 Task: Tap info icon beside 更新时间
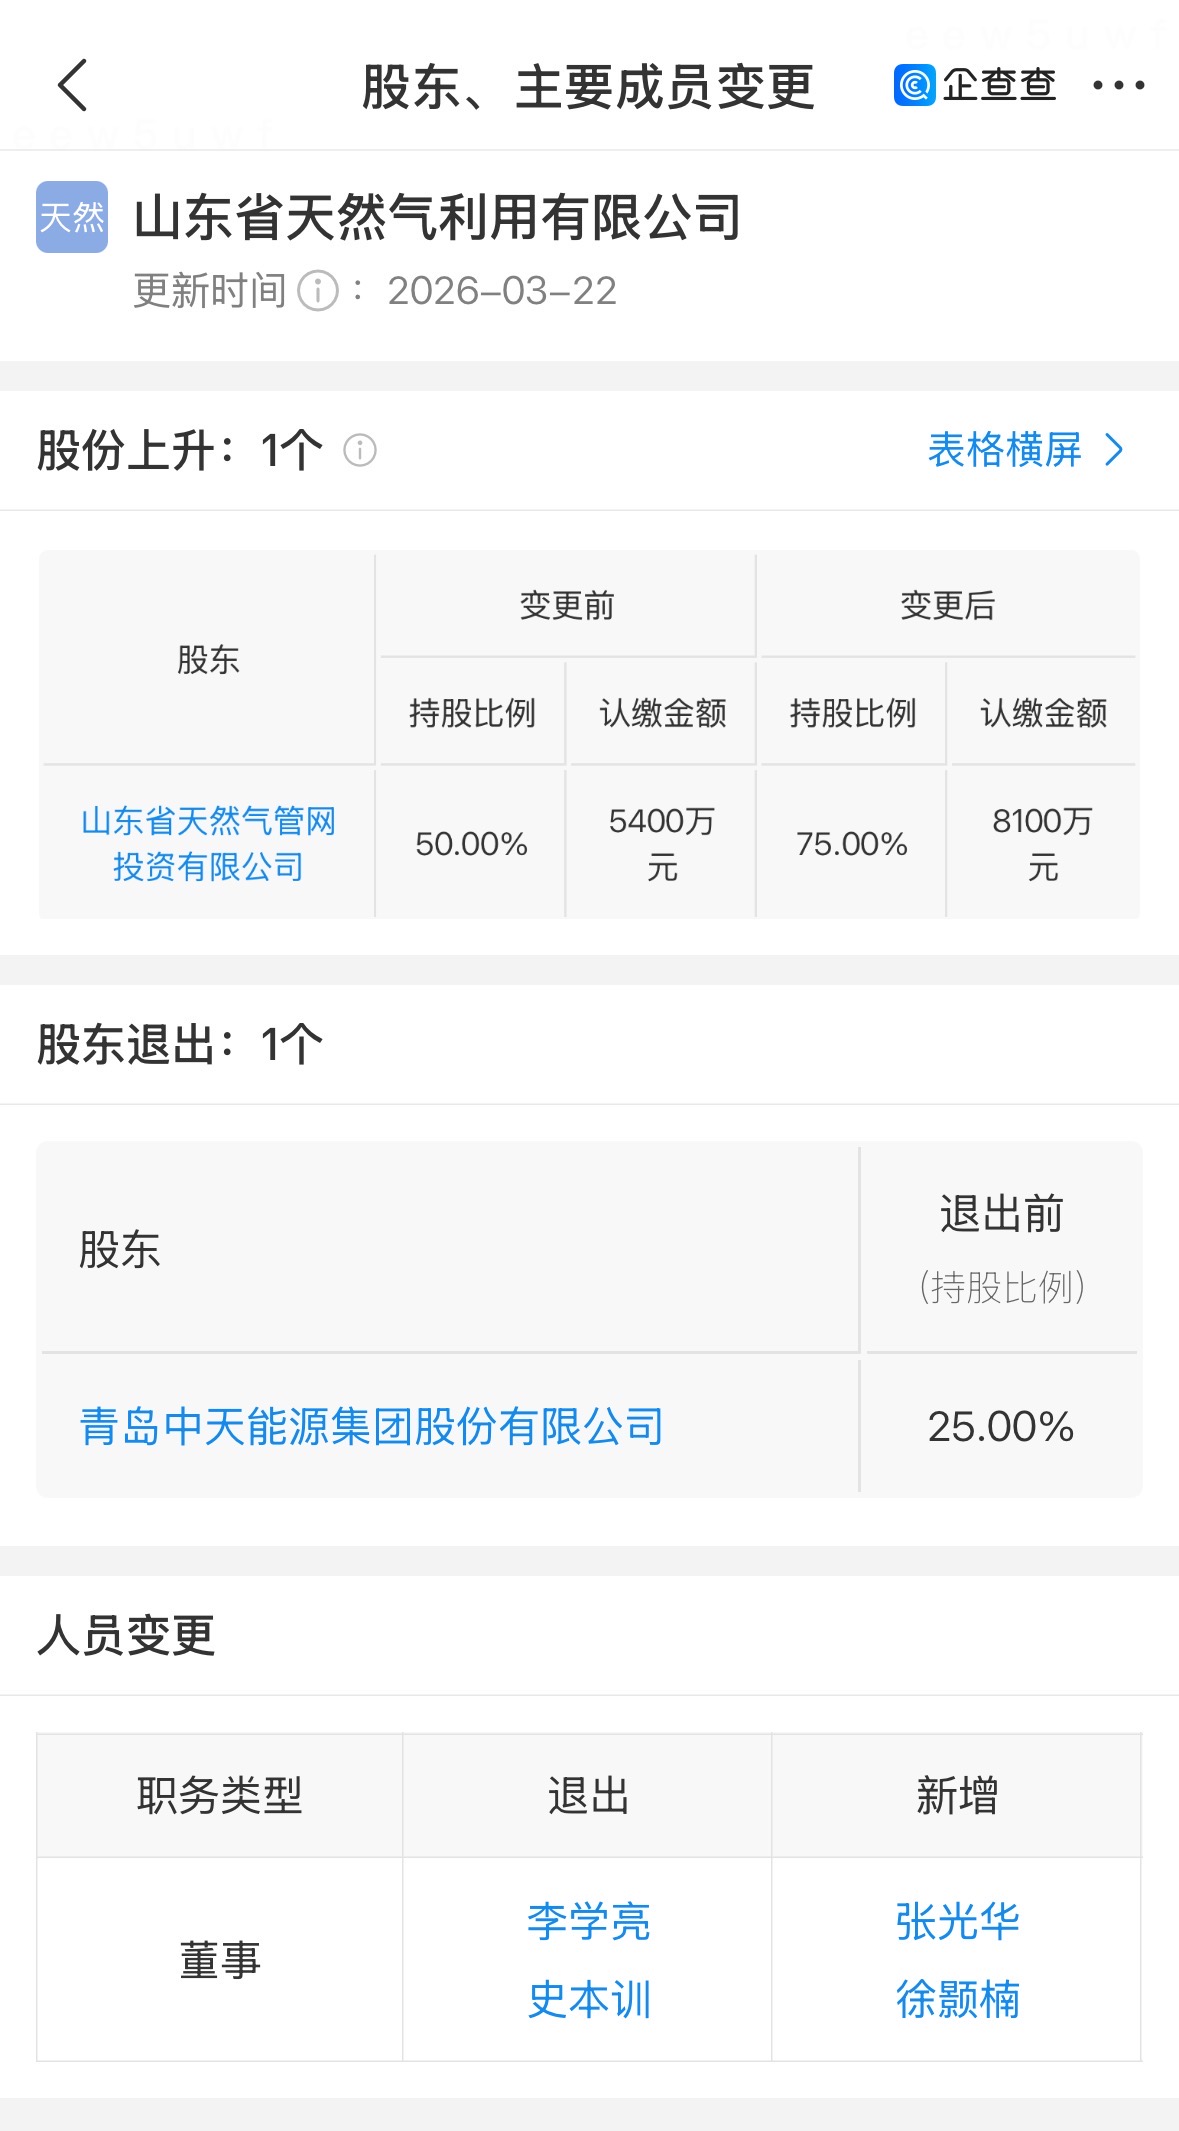click(319, 291)
